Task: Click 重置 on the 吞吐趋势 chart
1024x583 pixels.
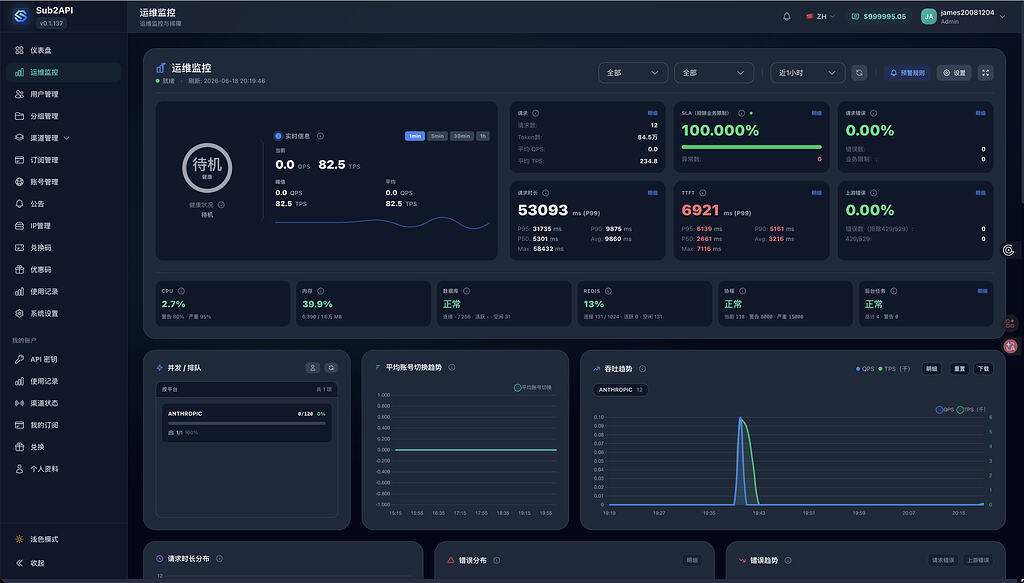Action: [x=959, y=369]
